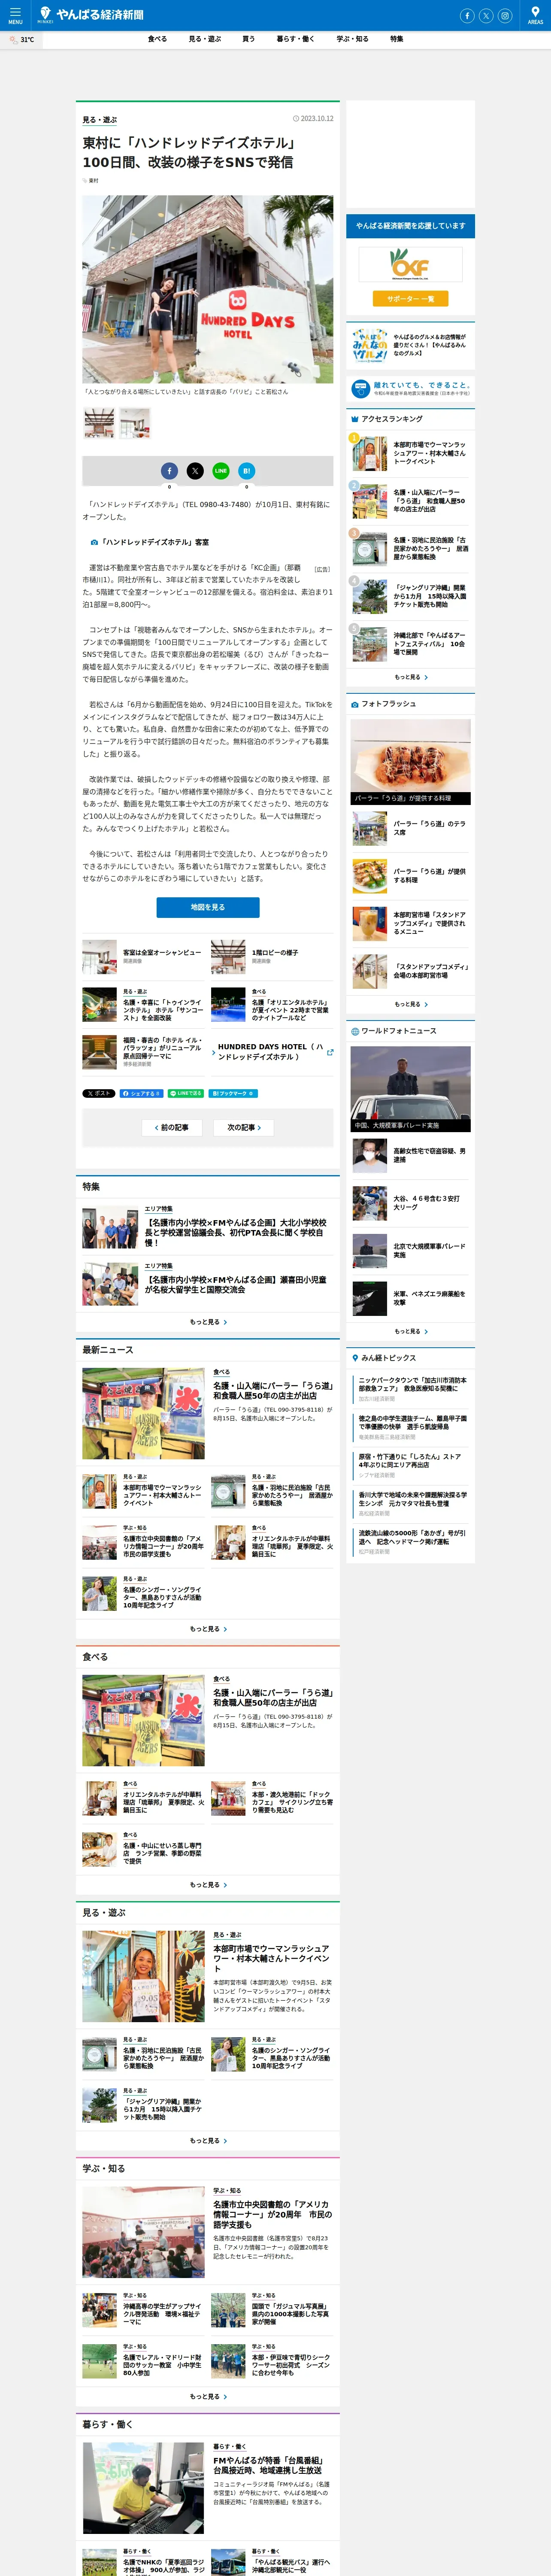The image size is (551, 2576).
Task: Click the X ポスト button
Action: [99, 1093]
